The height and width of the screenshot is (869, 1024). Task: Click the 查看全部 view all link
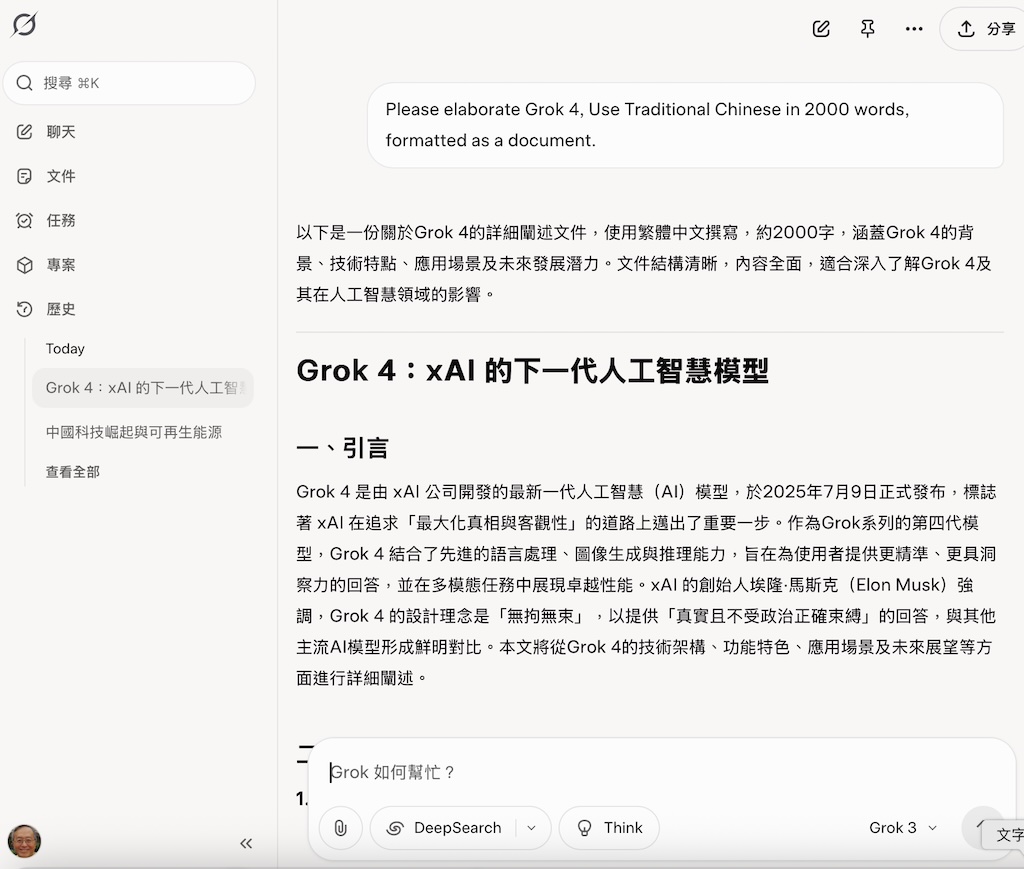(x=72, y=472)
